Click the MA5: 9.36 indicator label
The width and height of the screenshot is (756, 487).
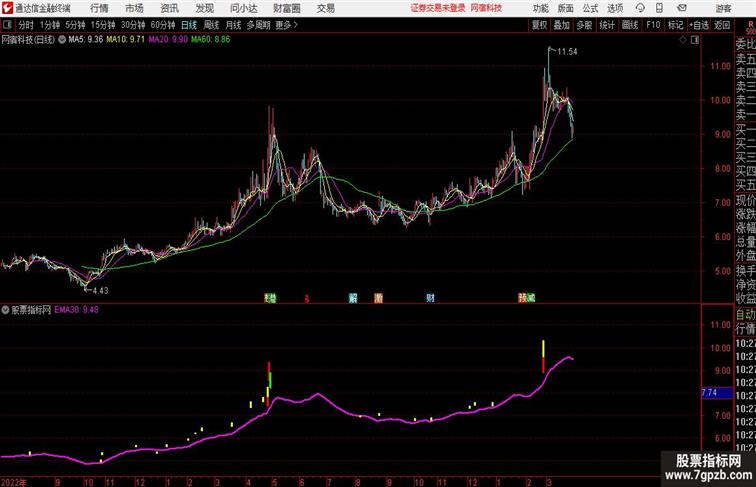pyautogui.click(x=86, y=40)
